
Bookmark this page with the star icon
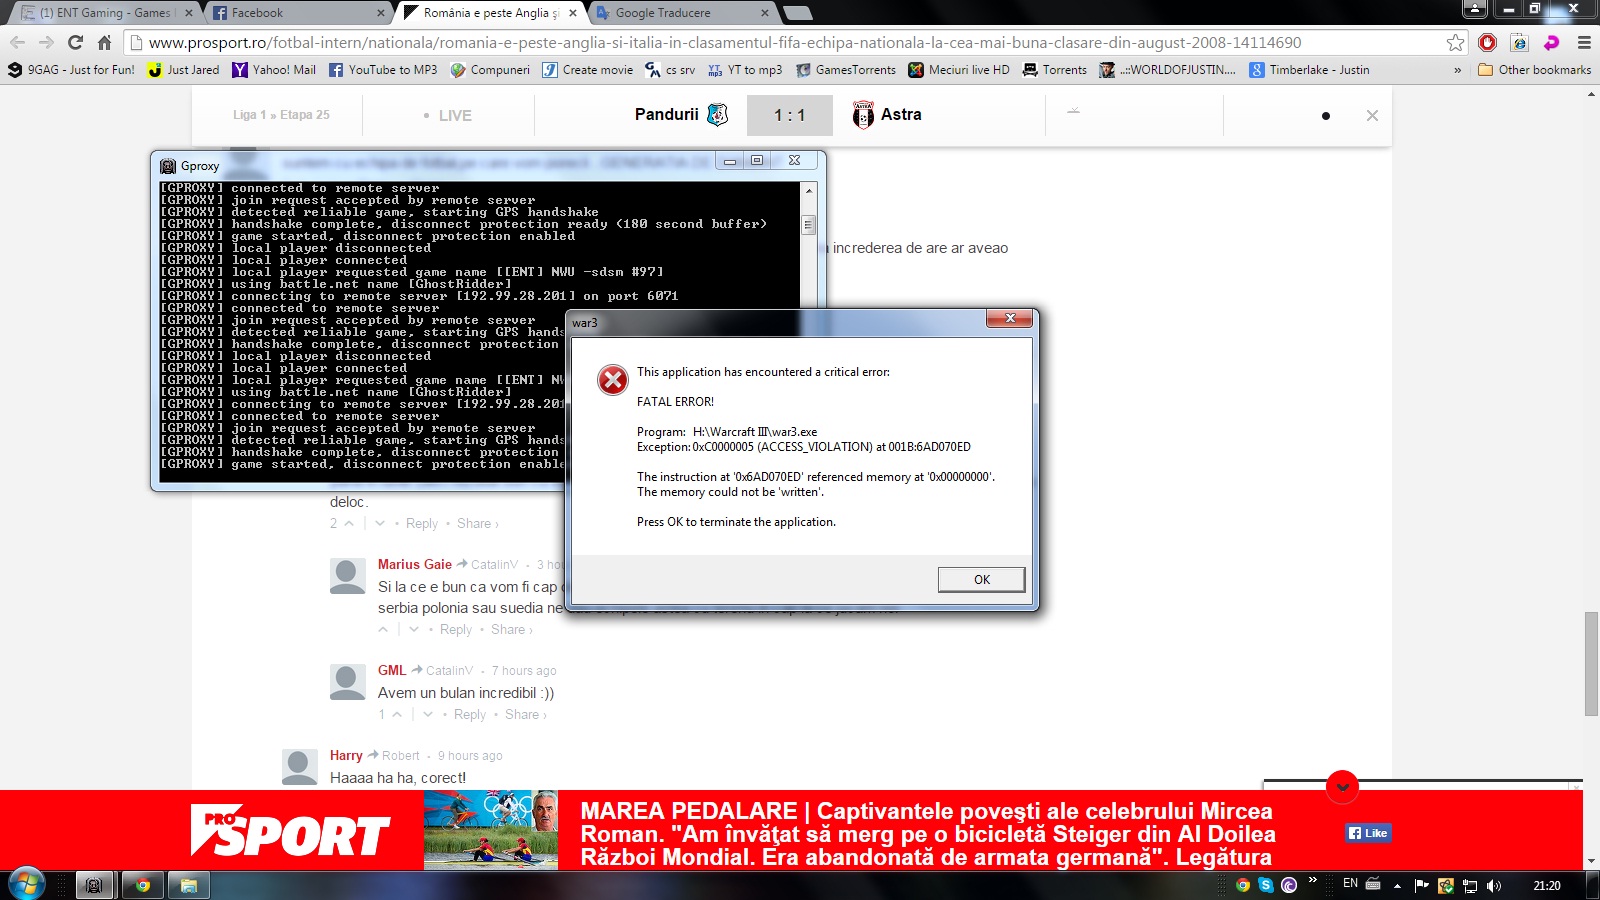coord(1455,42)
